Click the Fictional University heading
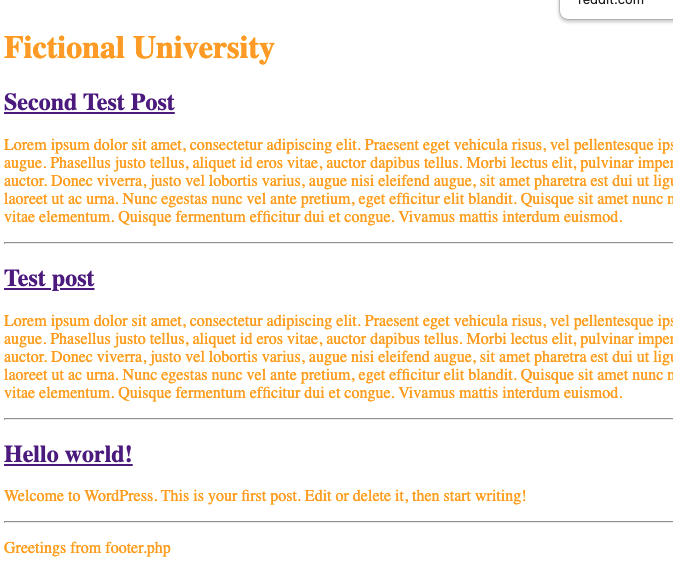673x584 pixels. coord(139,48)
